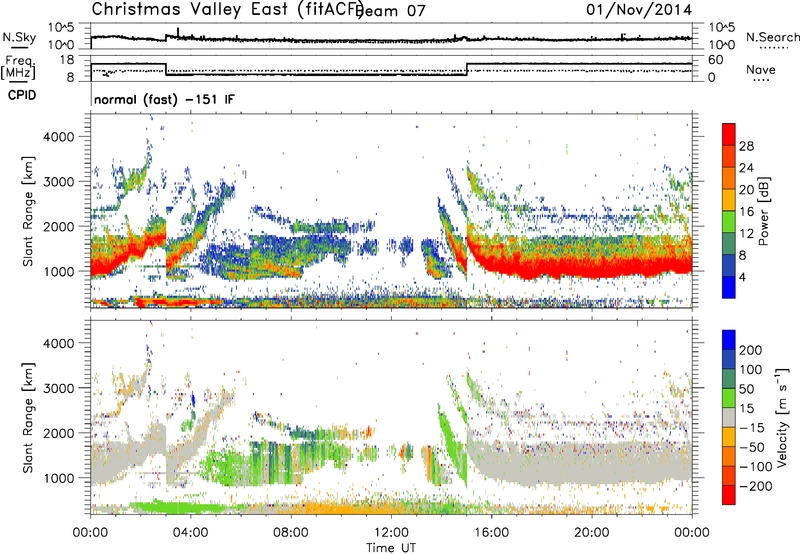Click the power colorbar '4' label

742,277
